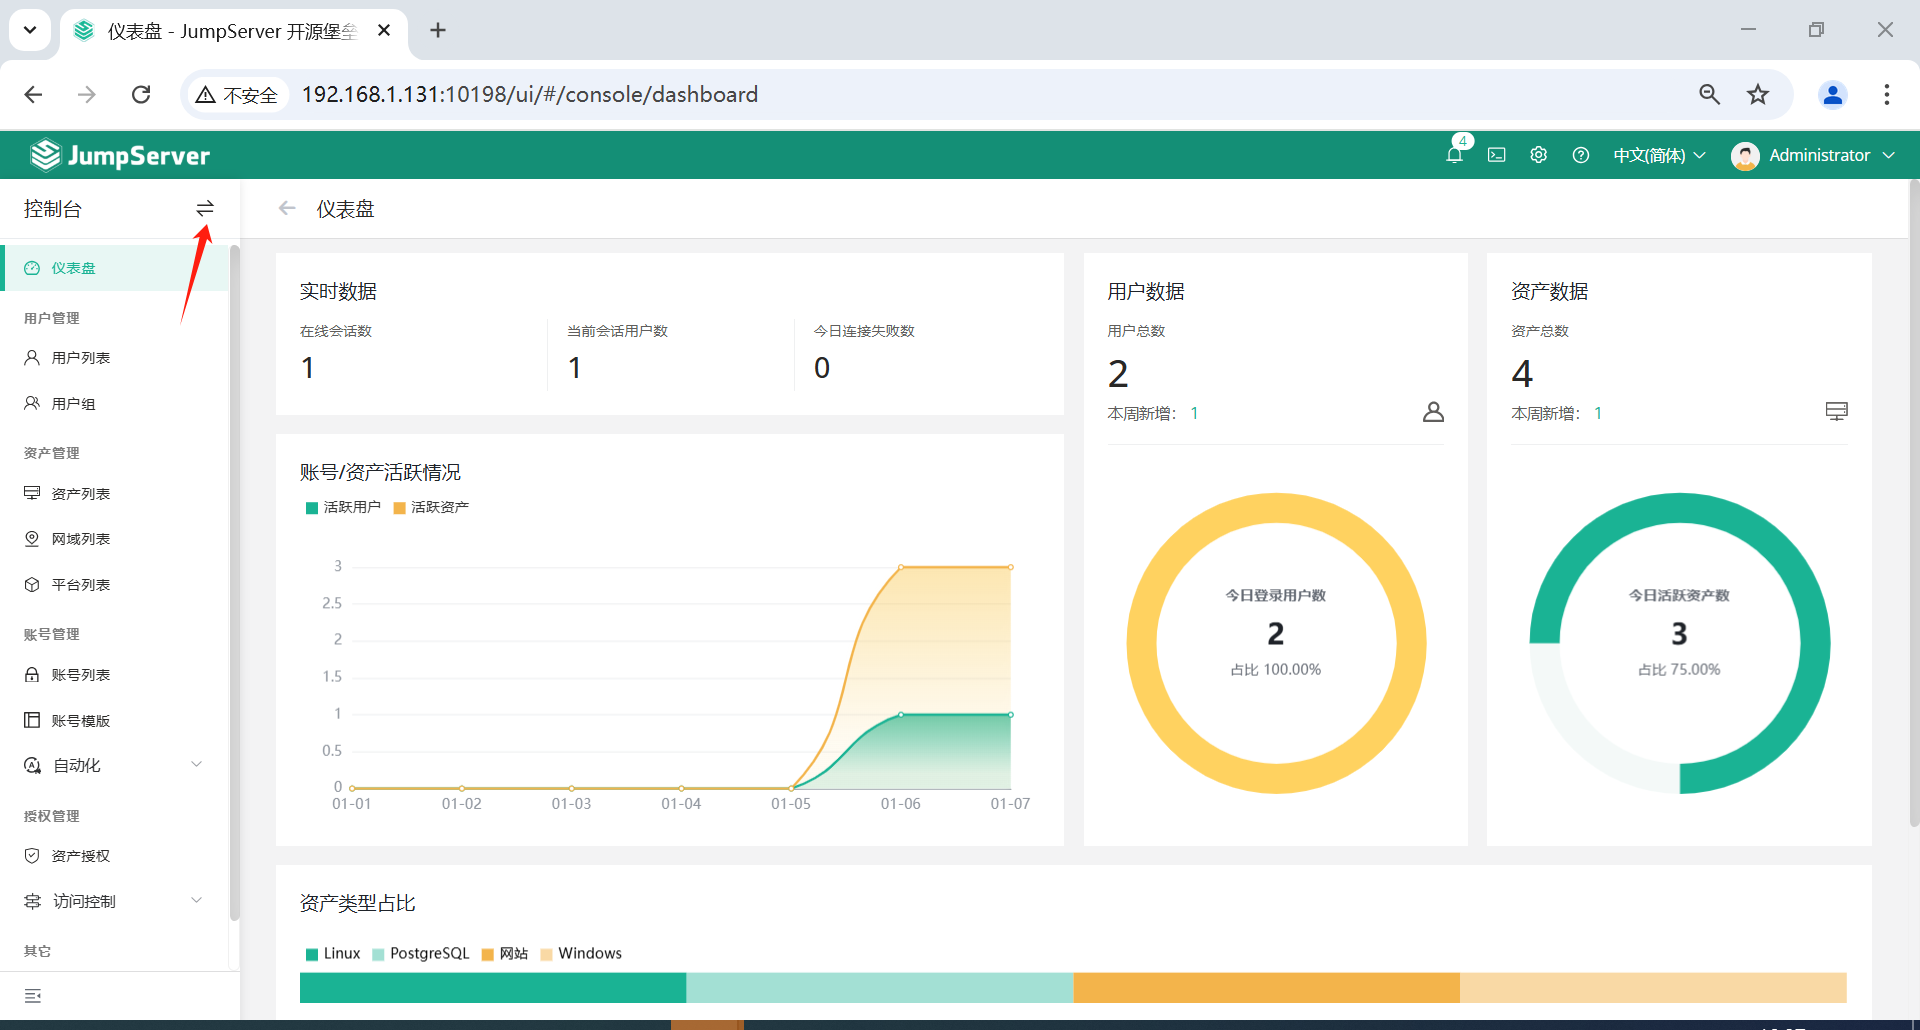This screenshot has width=1920, height=1030.
Task: Open the web terminal icon in header
Action: click(x=1496, y=155)
